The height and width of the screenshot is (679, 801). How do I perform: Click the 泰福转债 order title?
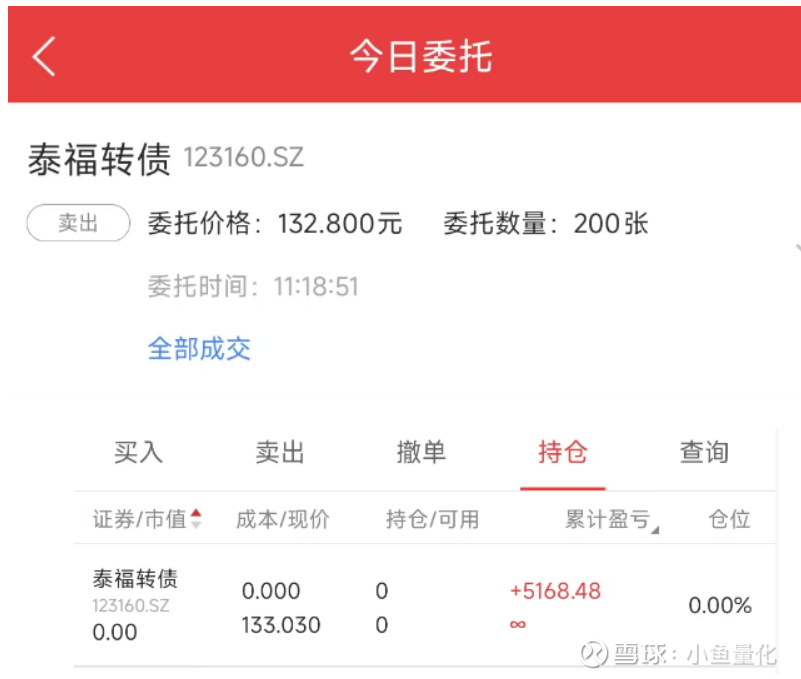[99, 159]
